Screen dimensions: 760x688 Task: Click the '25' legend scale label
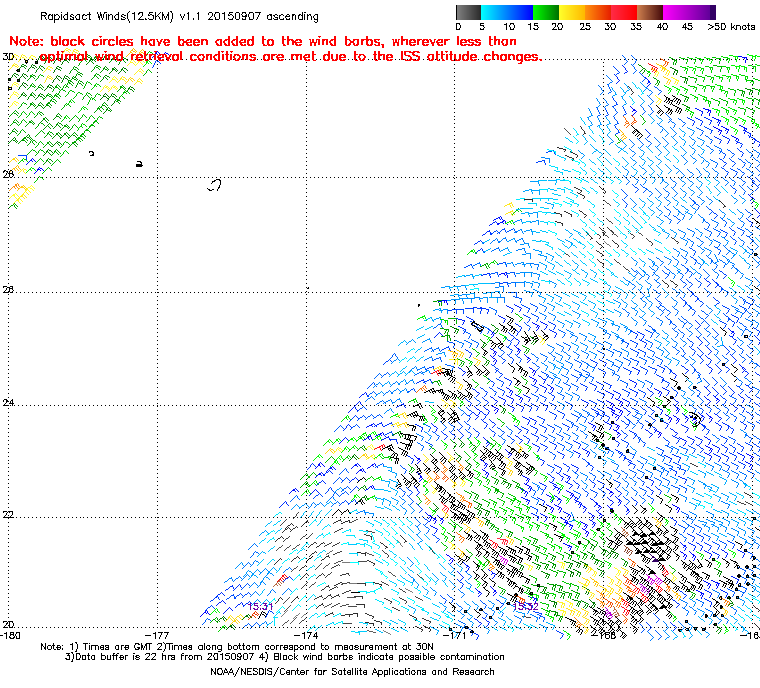coord(585,27)
